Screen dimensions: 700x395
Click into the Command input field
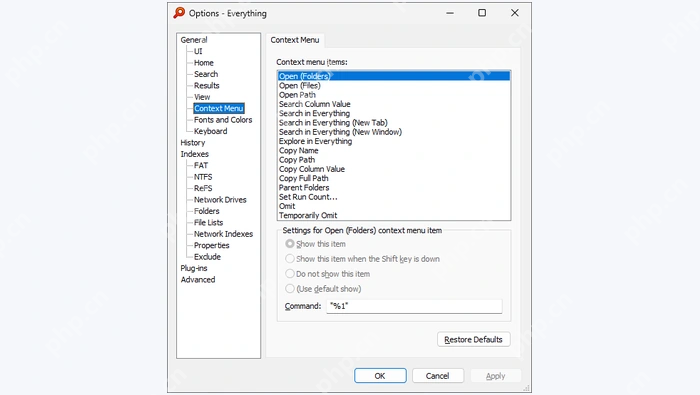pos(414,306)
